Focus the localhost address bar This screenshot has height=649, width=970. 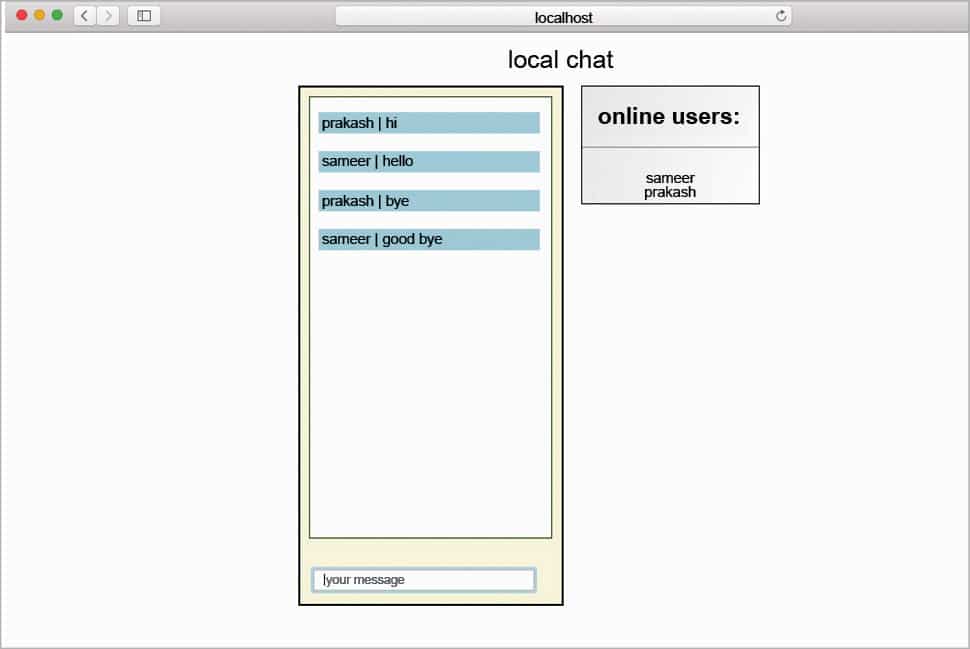click(x=563, y=17)
